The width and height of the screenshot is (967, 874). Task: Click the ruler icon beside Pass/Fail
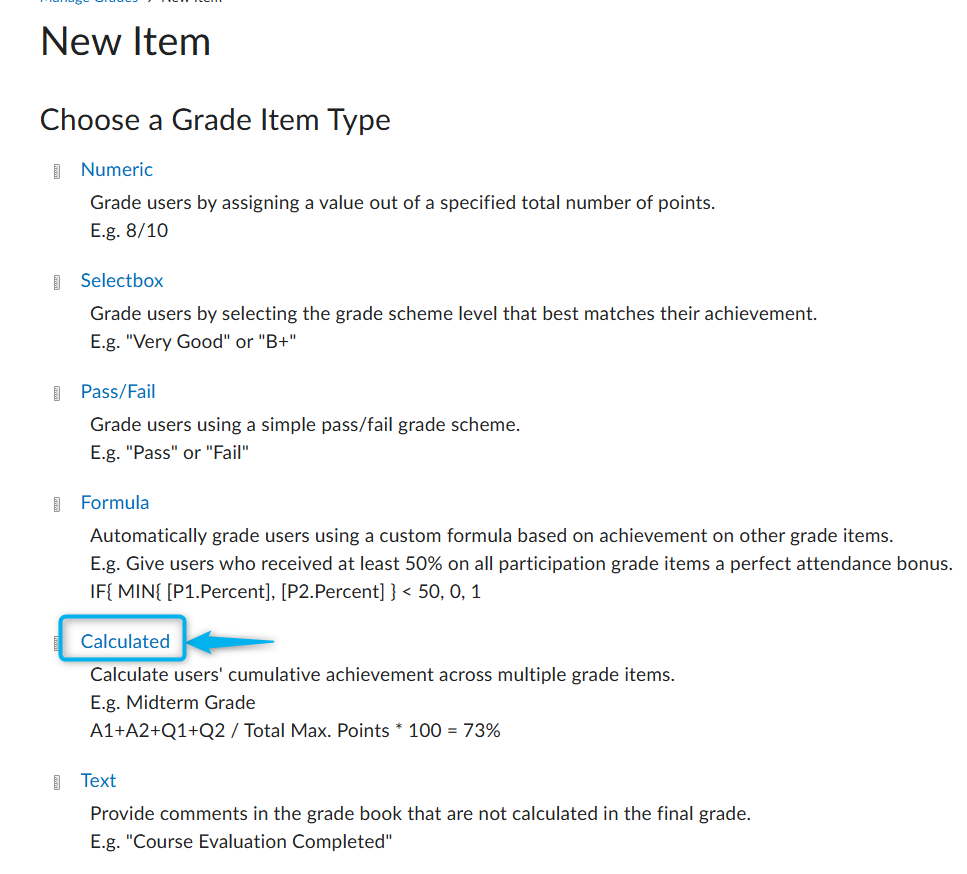coord(57,393)
